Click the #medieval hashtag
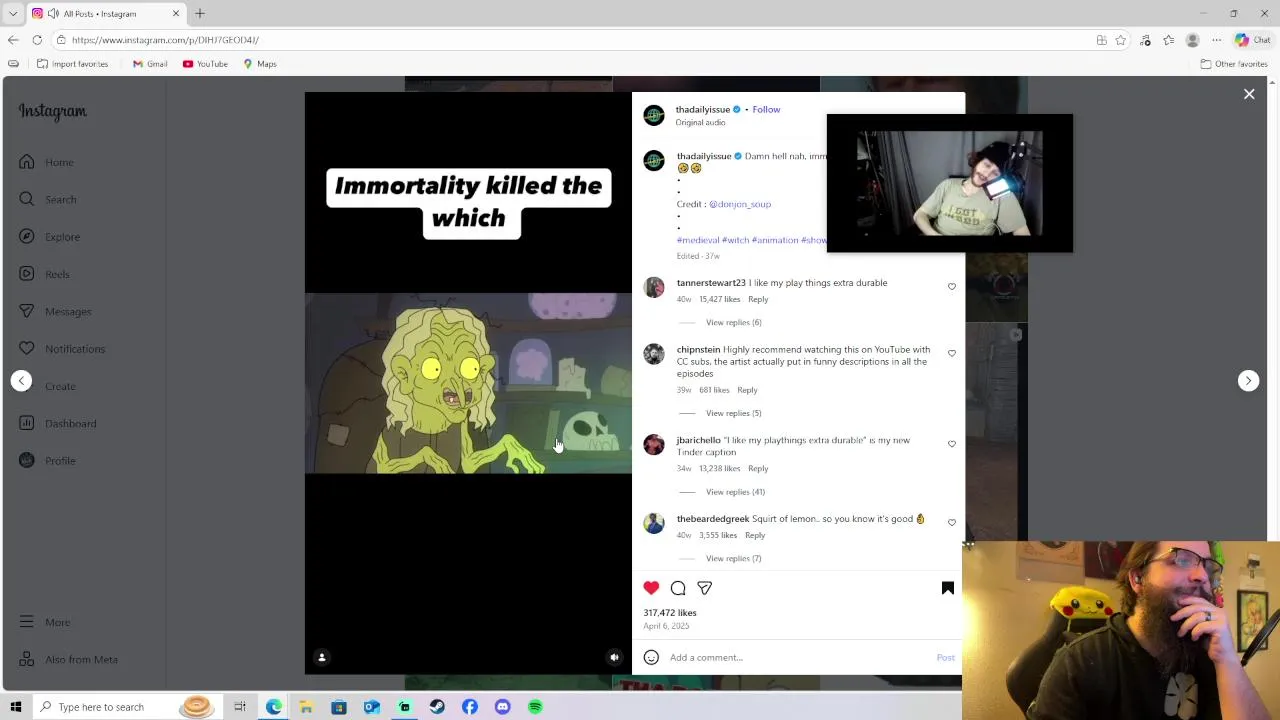This screenshot has height=720, width=1280. (x=698, y=240)
